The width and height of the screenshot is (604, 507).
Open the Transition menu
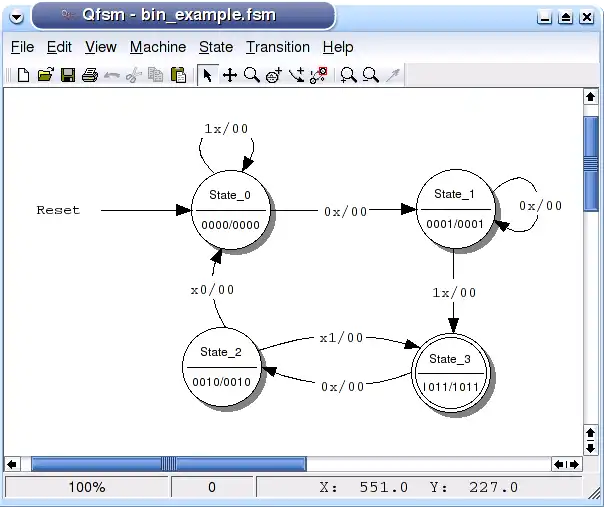point(278,47)
